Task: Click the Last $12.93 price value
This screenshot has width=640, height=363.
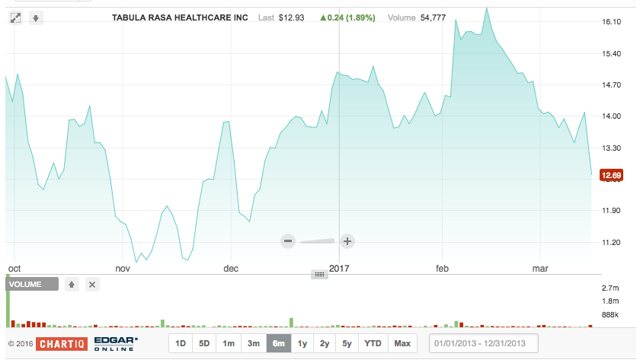Action: (291, 18)
